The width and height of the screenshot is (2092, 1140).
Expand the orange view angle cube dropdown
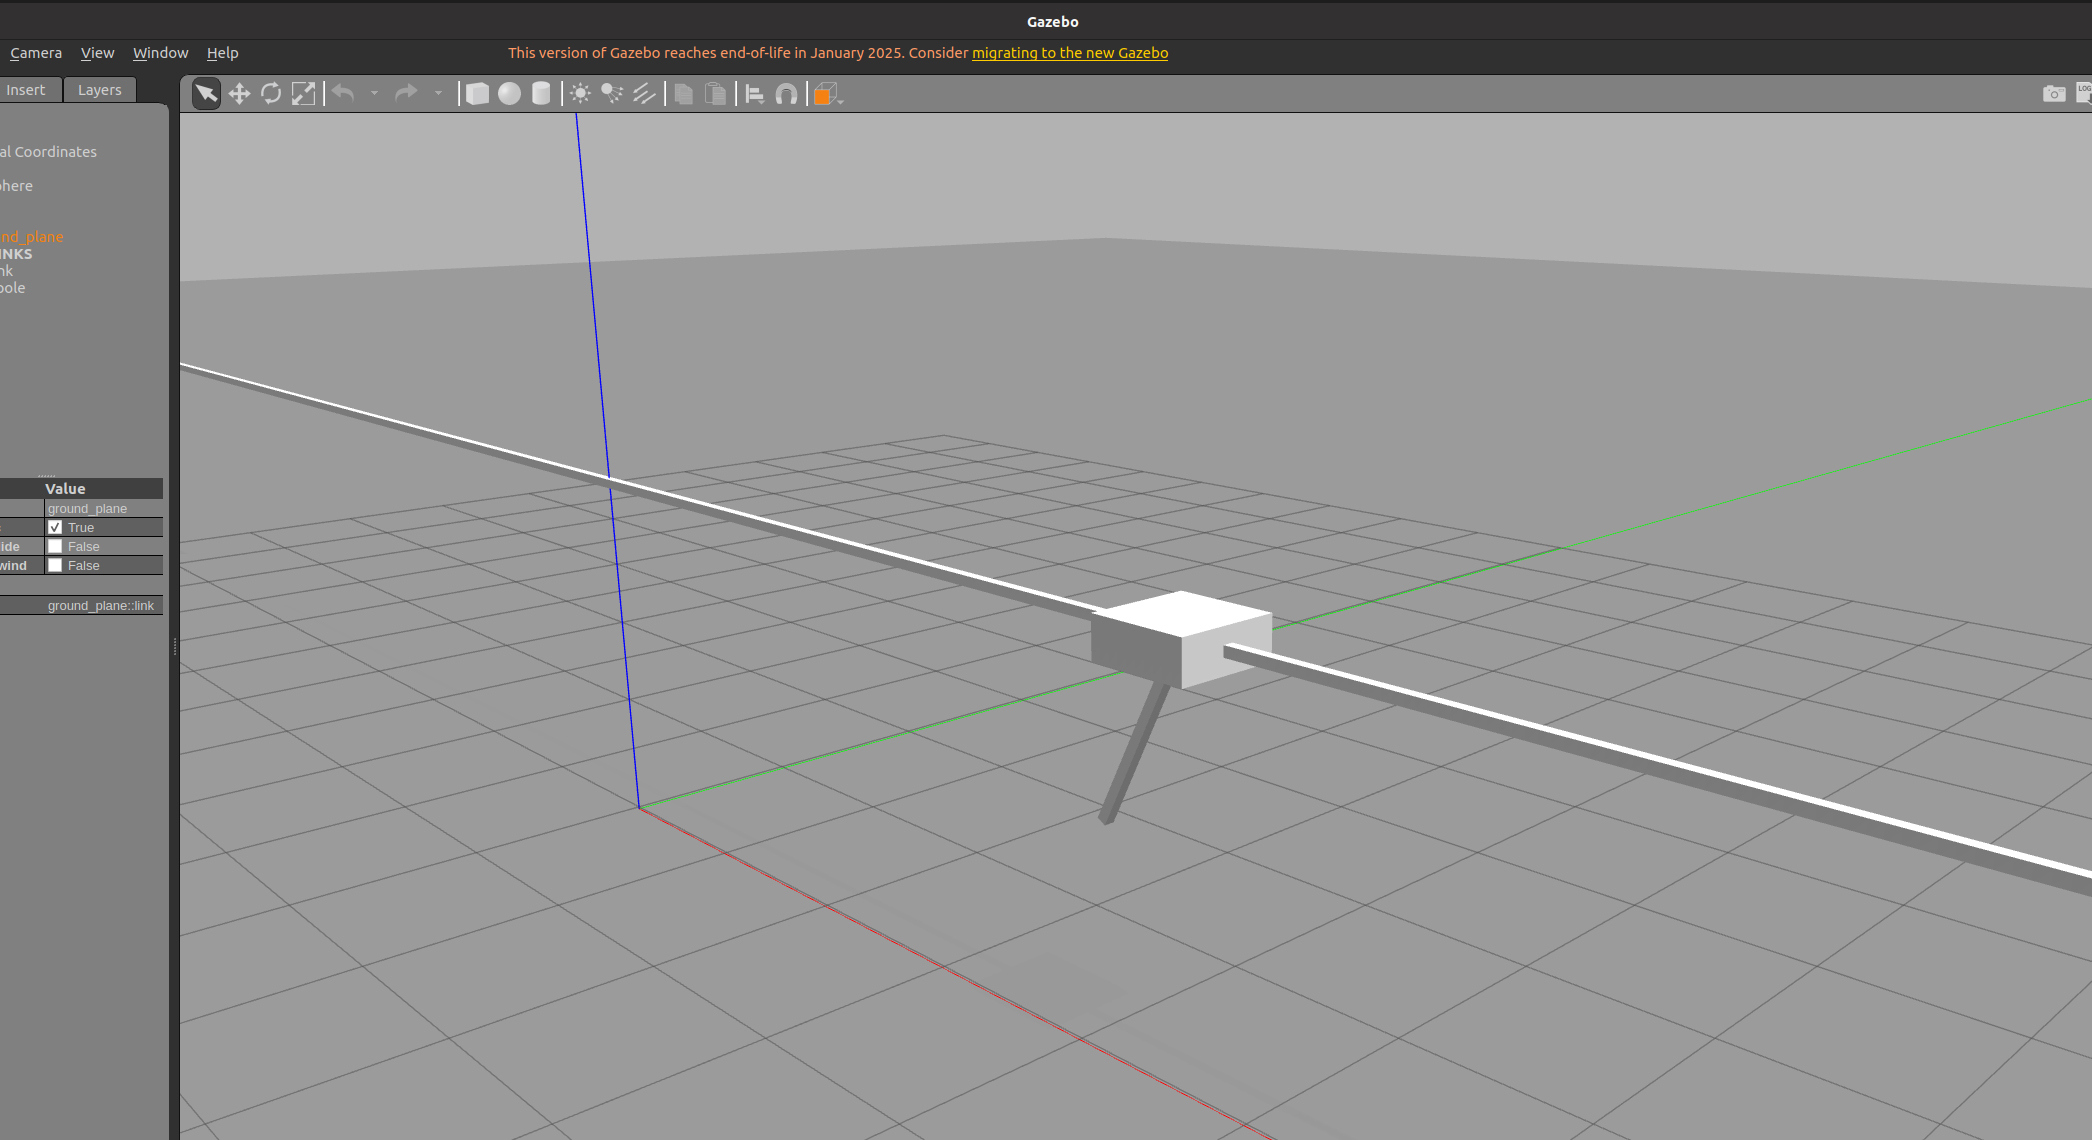(842, 100)
